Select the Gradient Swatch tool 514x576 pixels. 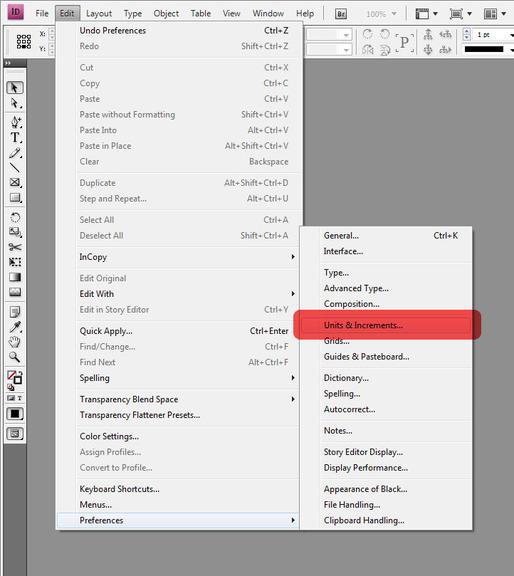tap(15, 277)
